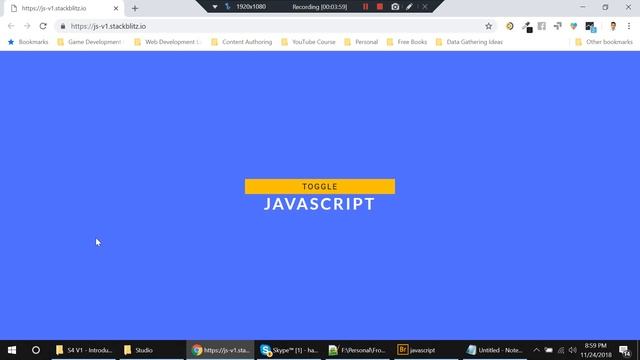
Task: Open network settings tray icon
Action: (x=561, y=350)
